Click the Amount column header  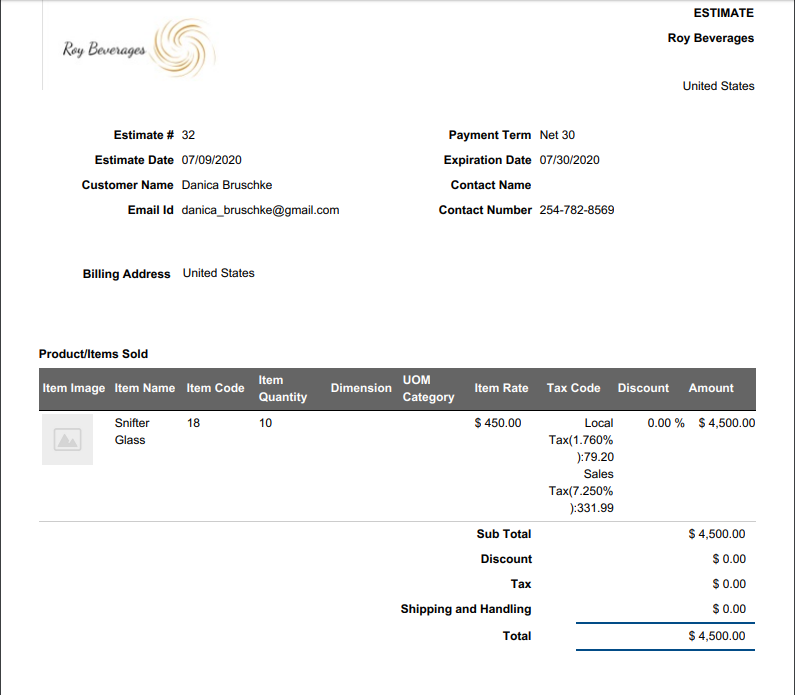point(711,388)
